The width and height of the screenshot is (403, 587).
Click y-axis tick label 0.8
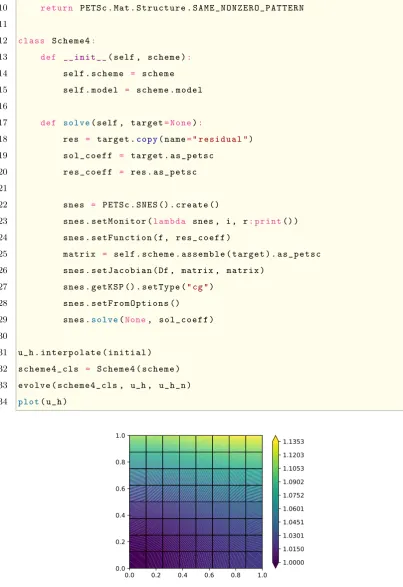(120, 462)
